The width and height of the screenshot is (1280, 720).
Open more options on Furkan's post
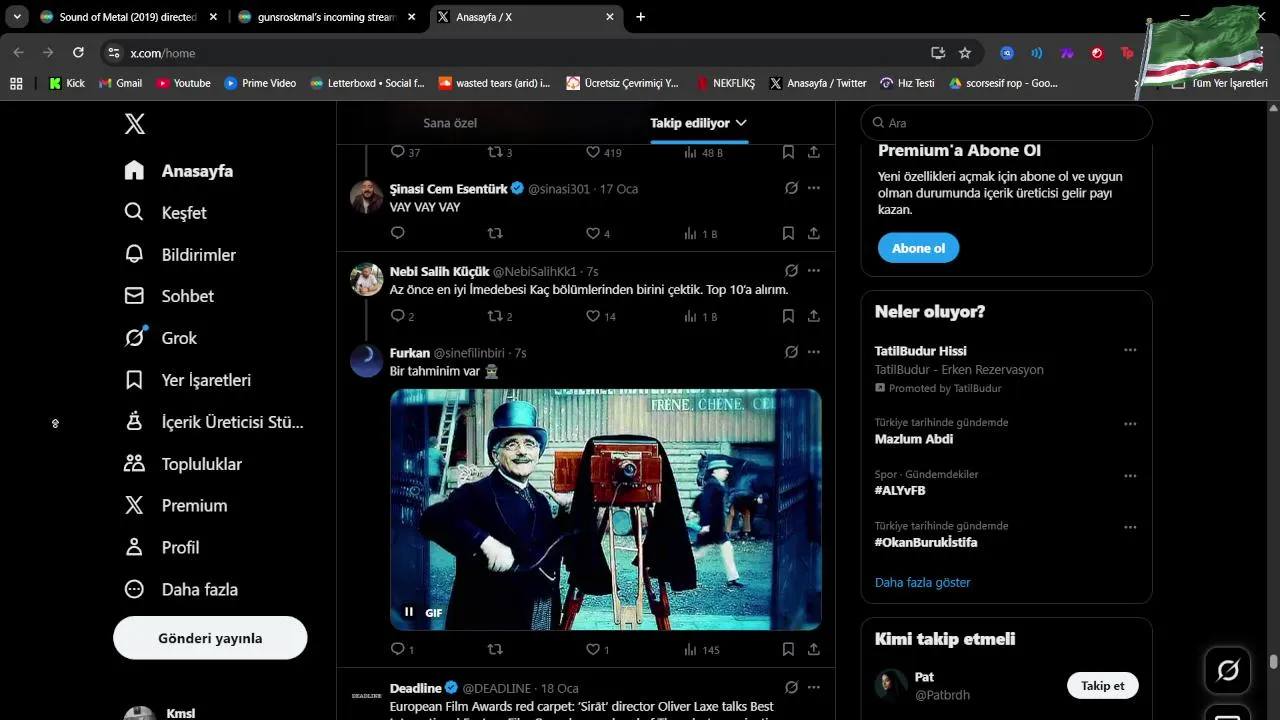[x=814, y=352]
